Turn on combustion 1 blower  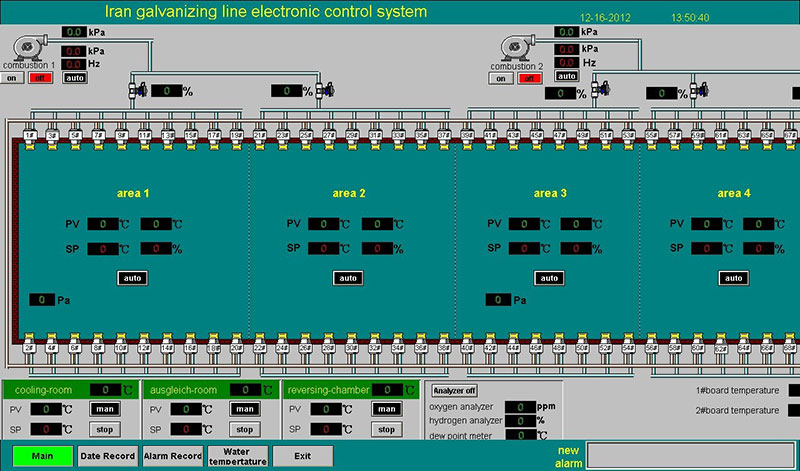pyautogui.click(x=12, y=77)
